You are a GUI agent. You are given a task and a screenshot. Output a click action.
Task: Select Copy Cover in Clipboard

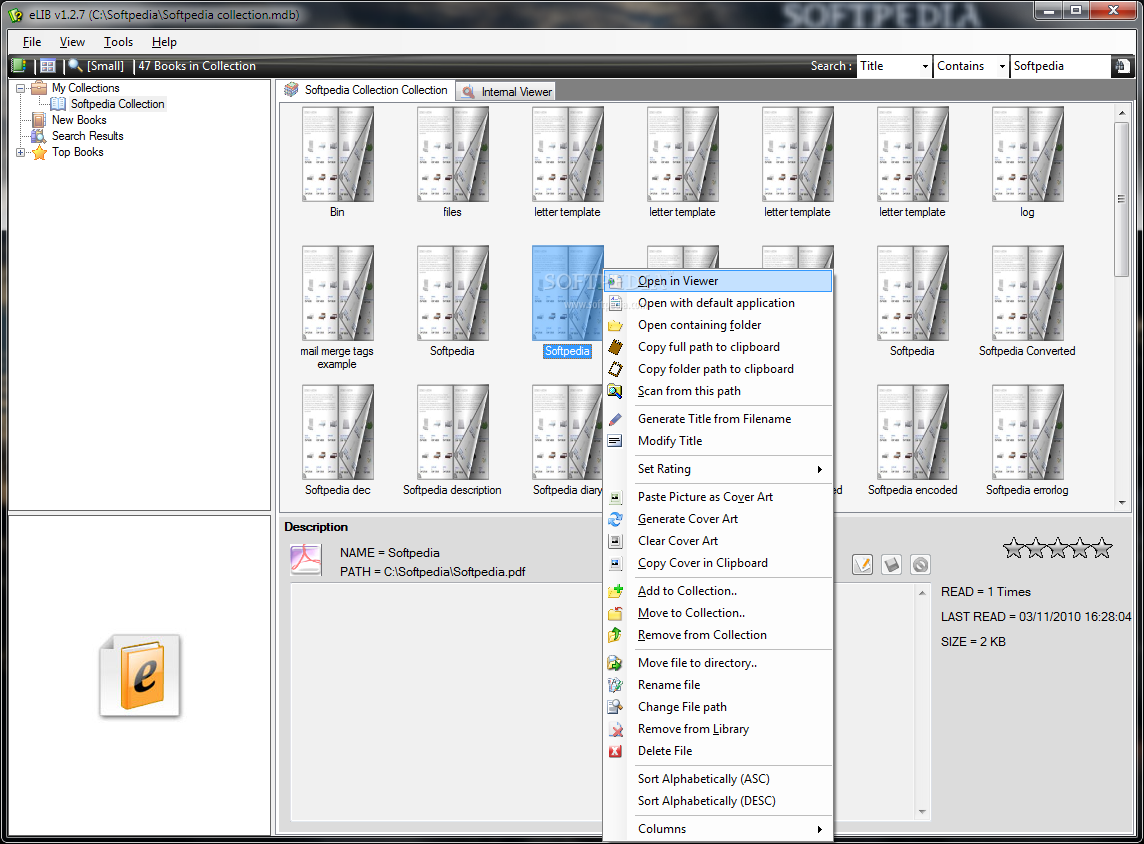(x=718, y=562)
